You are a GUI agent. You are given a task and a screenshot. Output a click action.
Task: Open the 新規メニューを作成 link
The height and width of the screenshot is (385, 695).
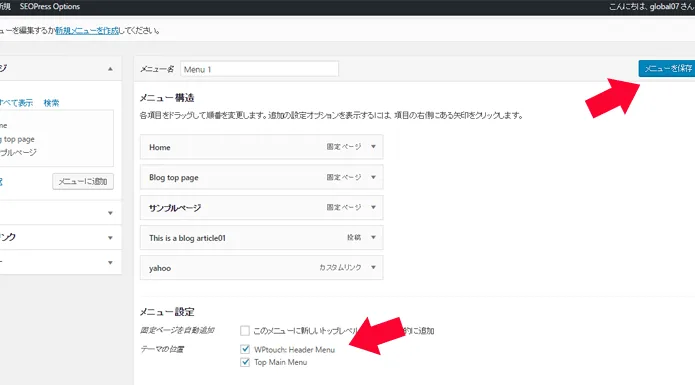(87, 31)
